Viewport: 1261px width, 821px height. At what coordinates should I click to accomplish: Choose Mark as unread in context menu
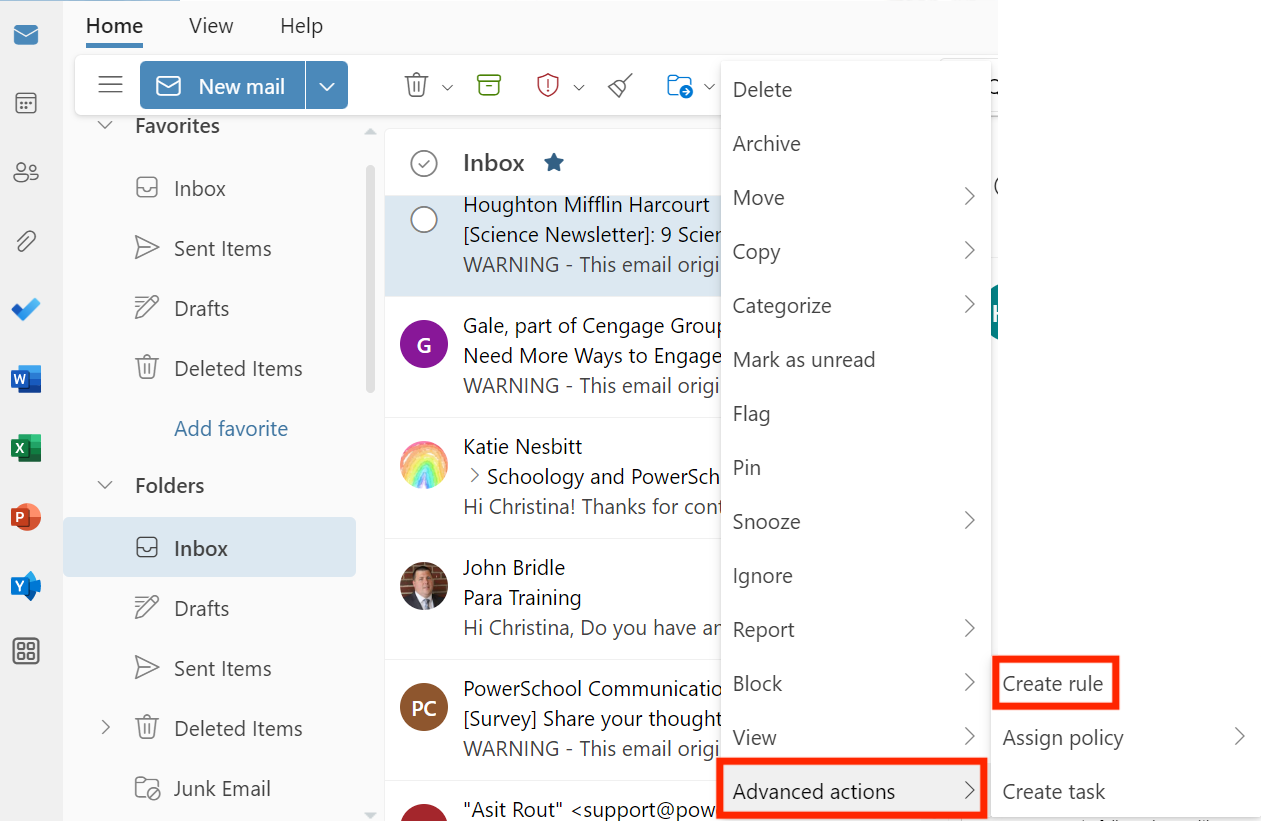(856, 360)
